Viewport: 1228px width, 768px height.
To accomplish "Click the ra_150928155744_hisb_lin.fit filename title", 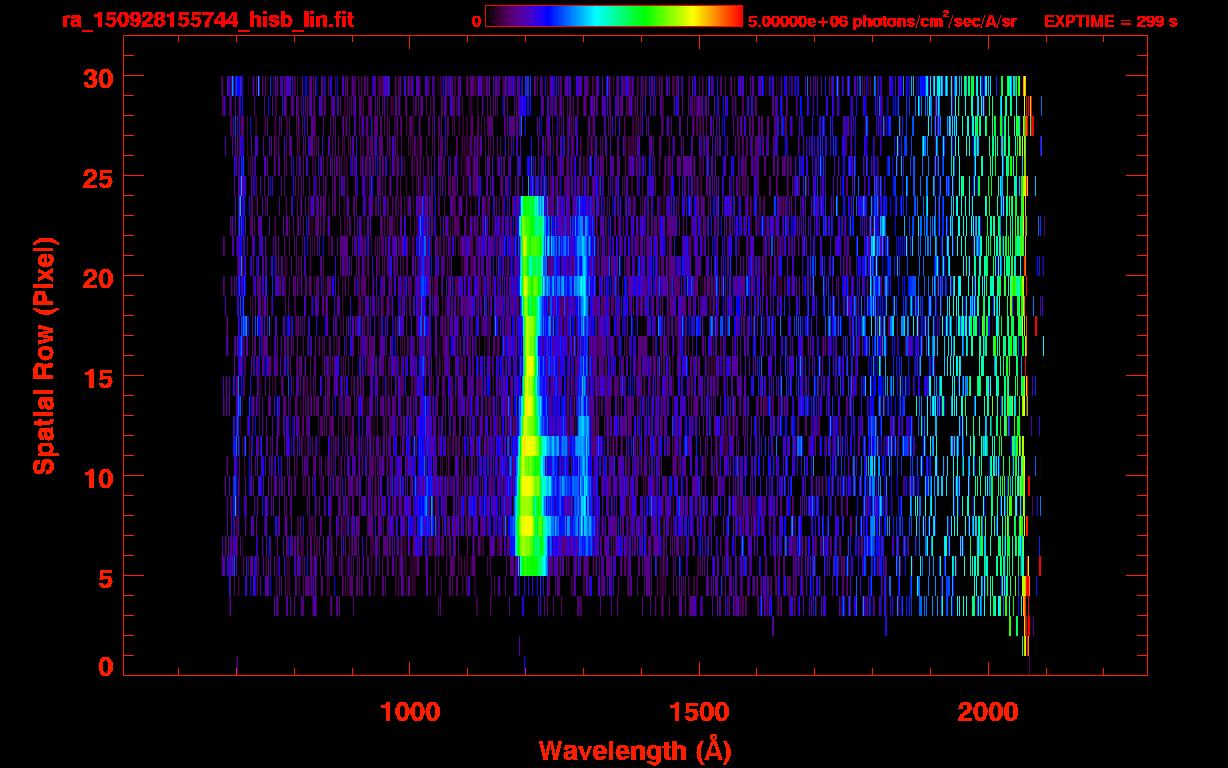I will [207, 20].
